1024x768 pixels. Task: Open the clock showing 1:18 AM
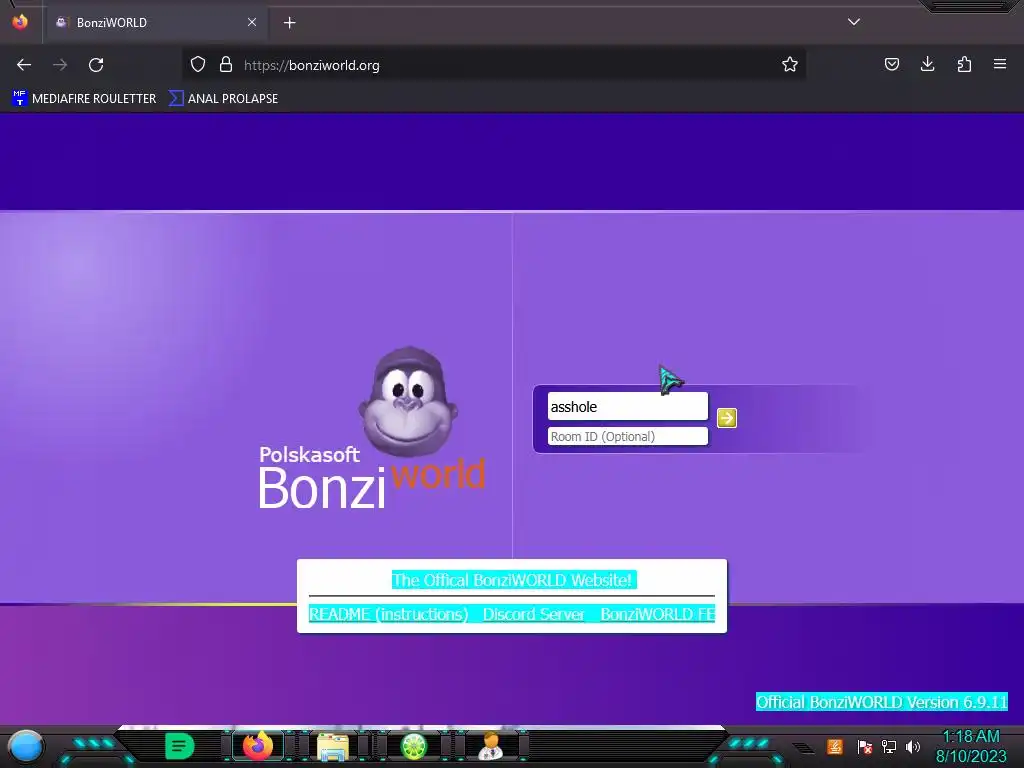[971, 746]
